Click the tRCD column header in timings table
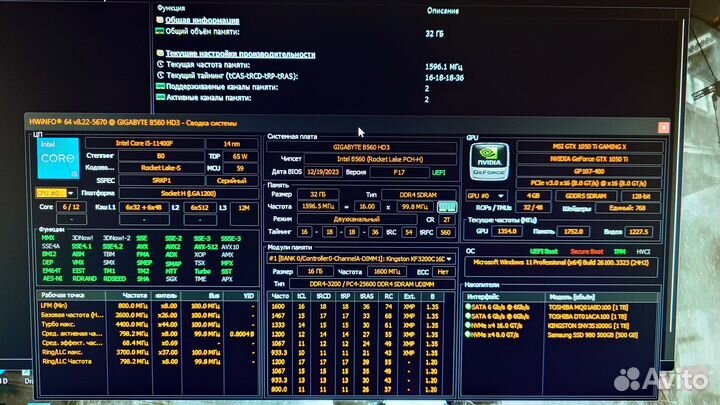 pos(323,296)
